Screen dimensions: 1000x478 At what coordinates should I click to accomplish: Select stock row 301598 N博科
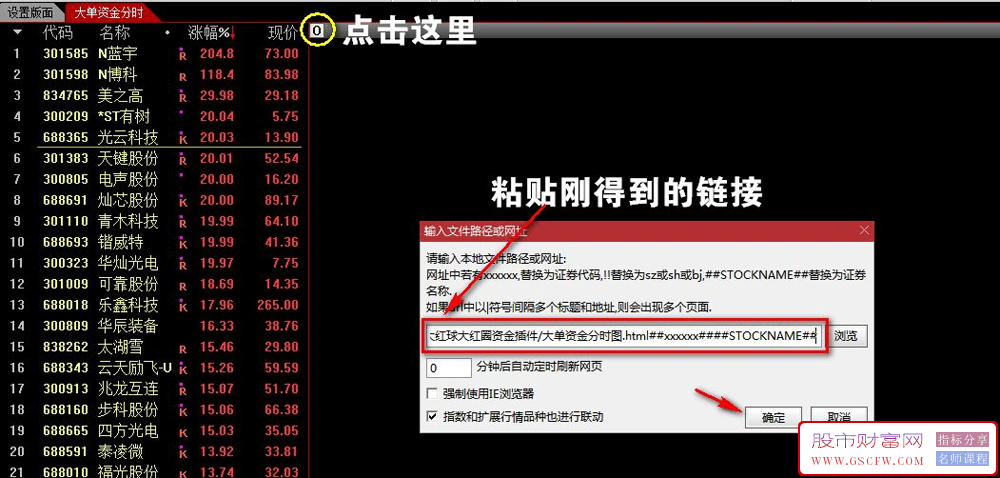click(x=154, y=75)
